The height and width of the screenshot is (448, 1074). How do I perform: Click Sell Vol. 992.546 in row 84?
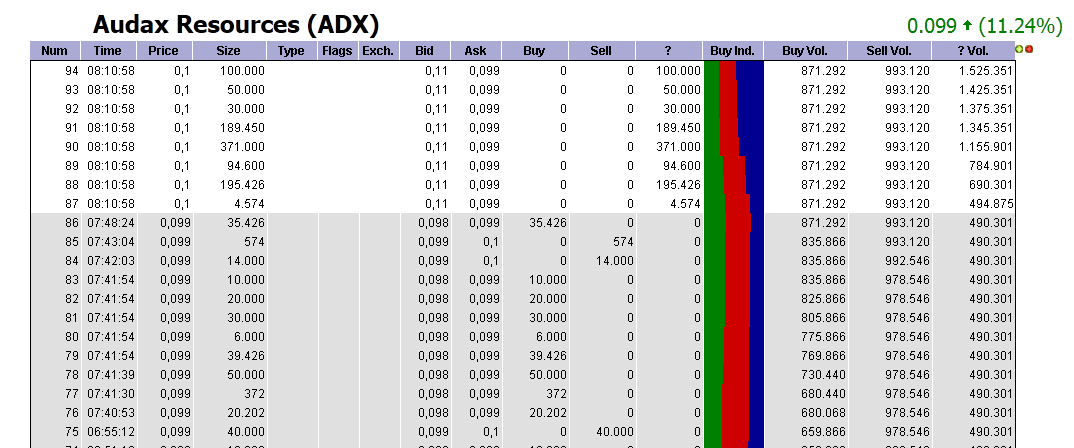click(908, 261)
